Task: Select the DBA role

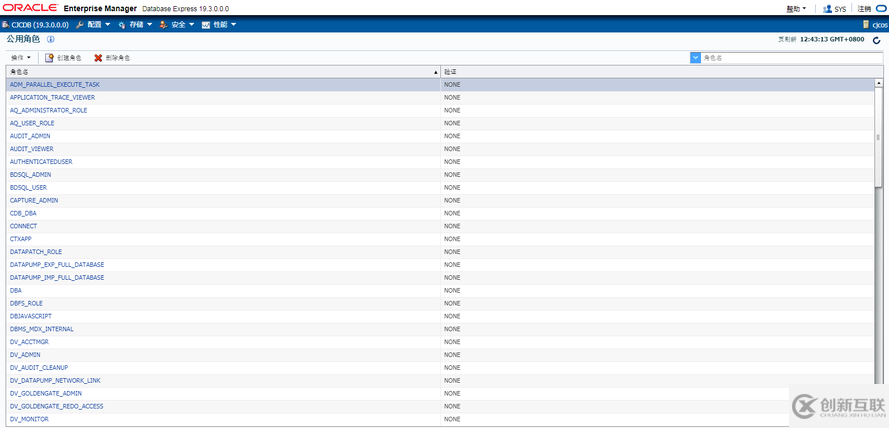Action: 16,291
